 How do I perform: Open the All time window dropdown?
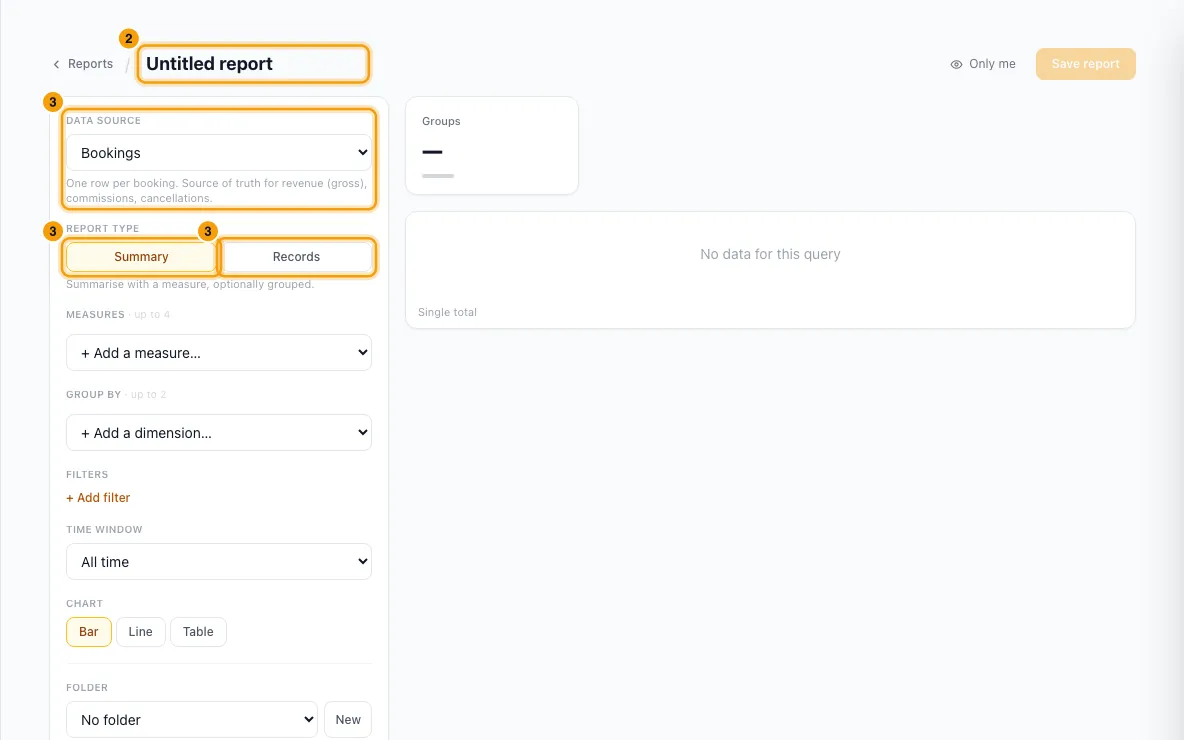(219, 562)
